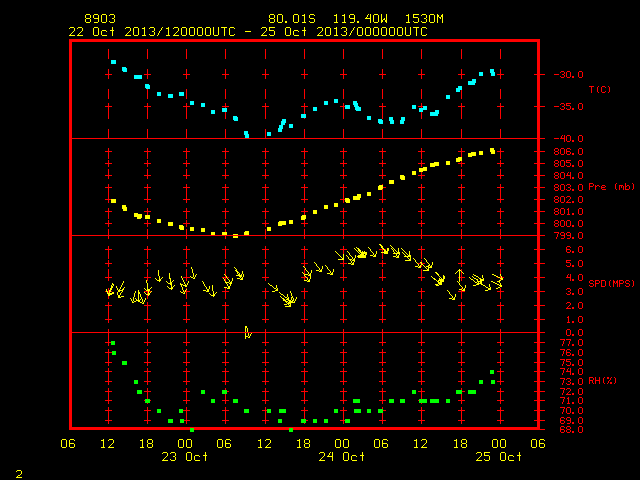The image size is (640, 480).
Task: Click station ID 8903 in header
Action: (x=100, y=19)
